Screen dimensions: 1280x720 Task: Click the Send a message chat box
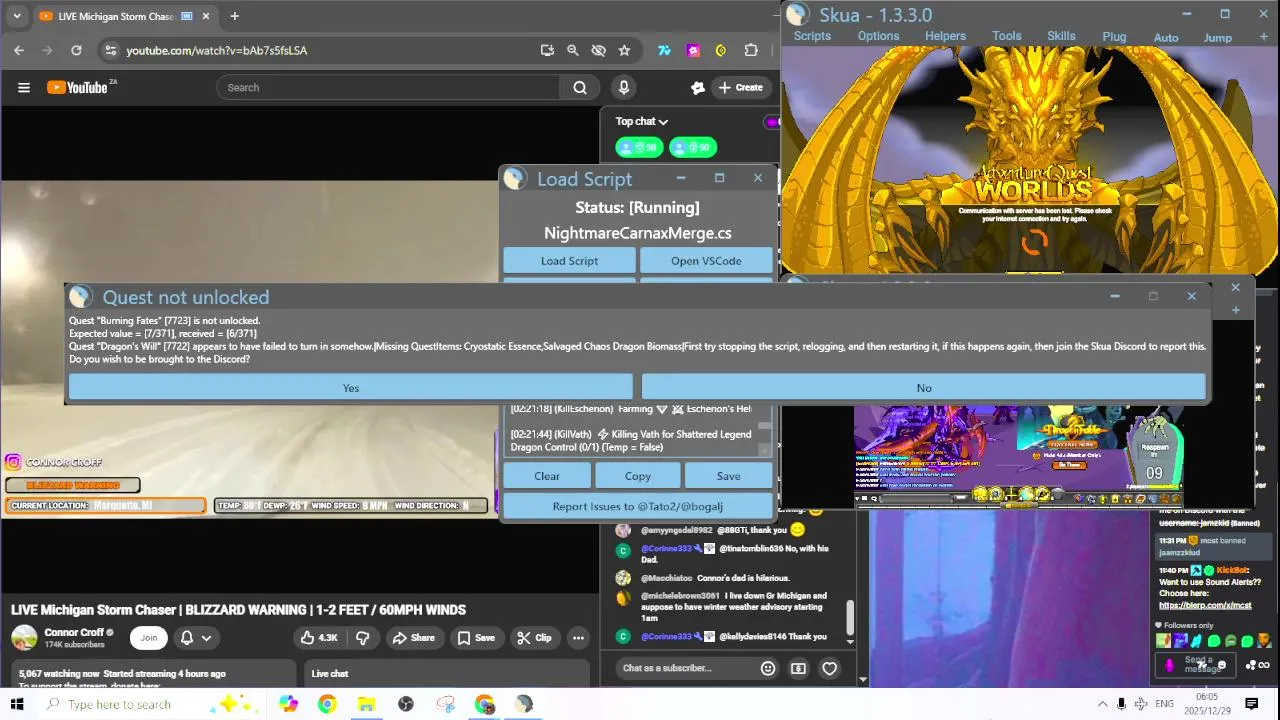click(x=1197, y=664)
